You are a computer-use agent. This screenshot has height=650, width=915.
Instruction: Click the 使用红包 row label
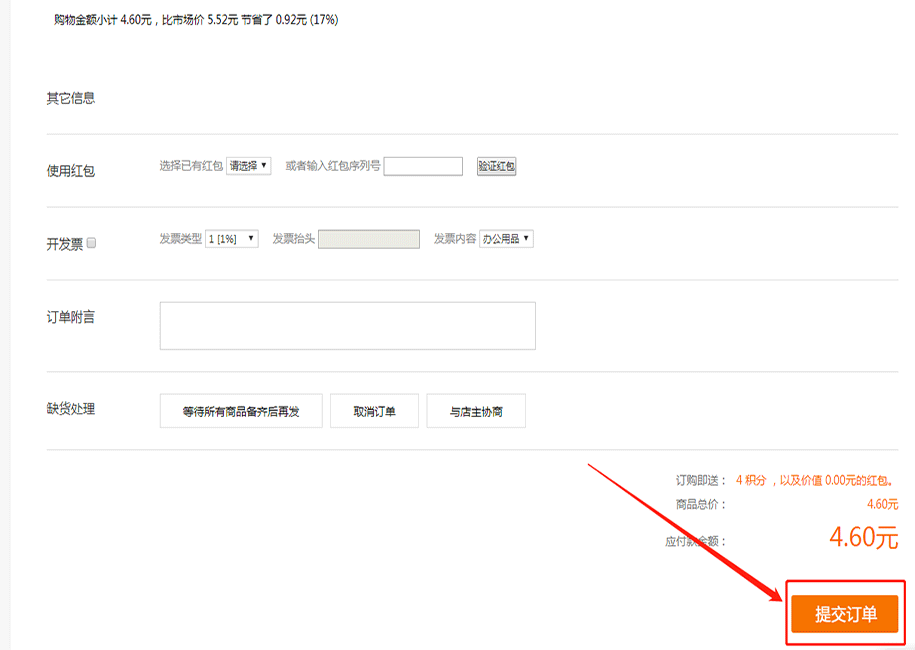(x=70, y=171)
